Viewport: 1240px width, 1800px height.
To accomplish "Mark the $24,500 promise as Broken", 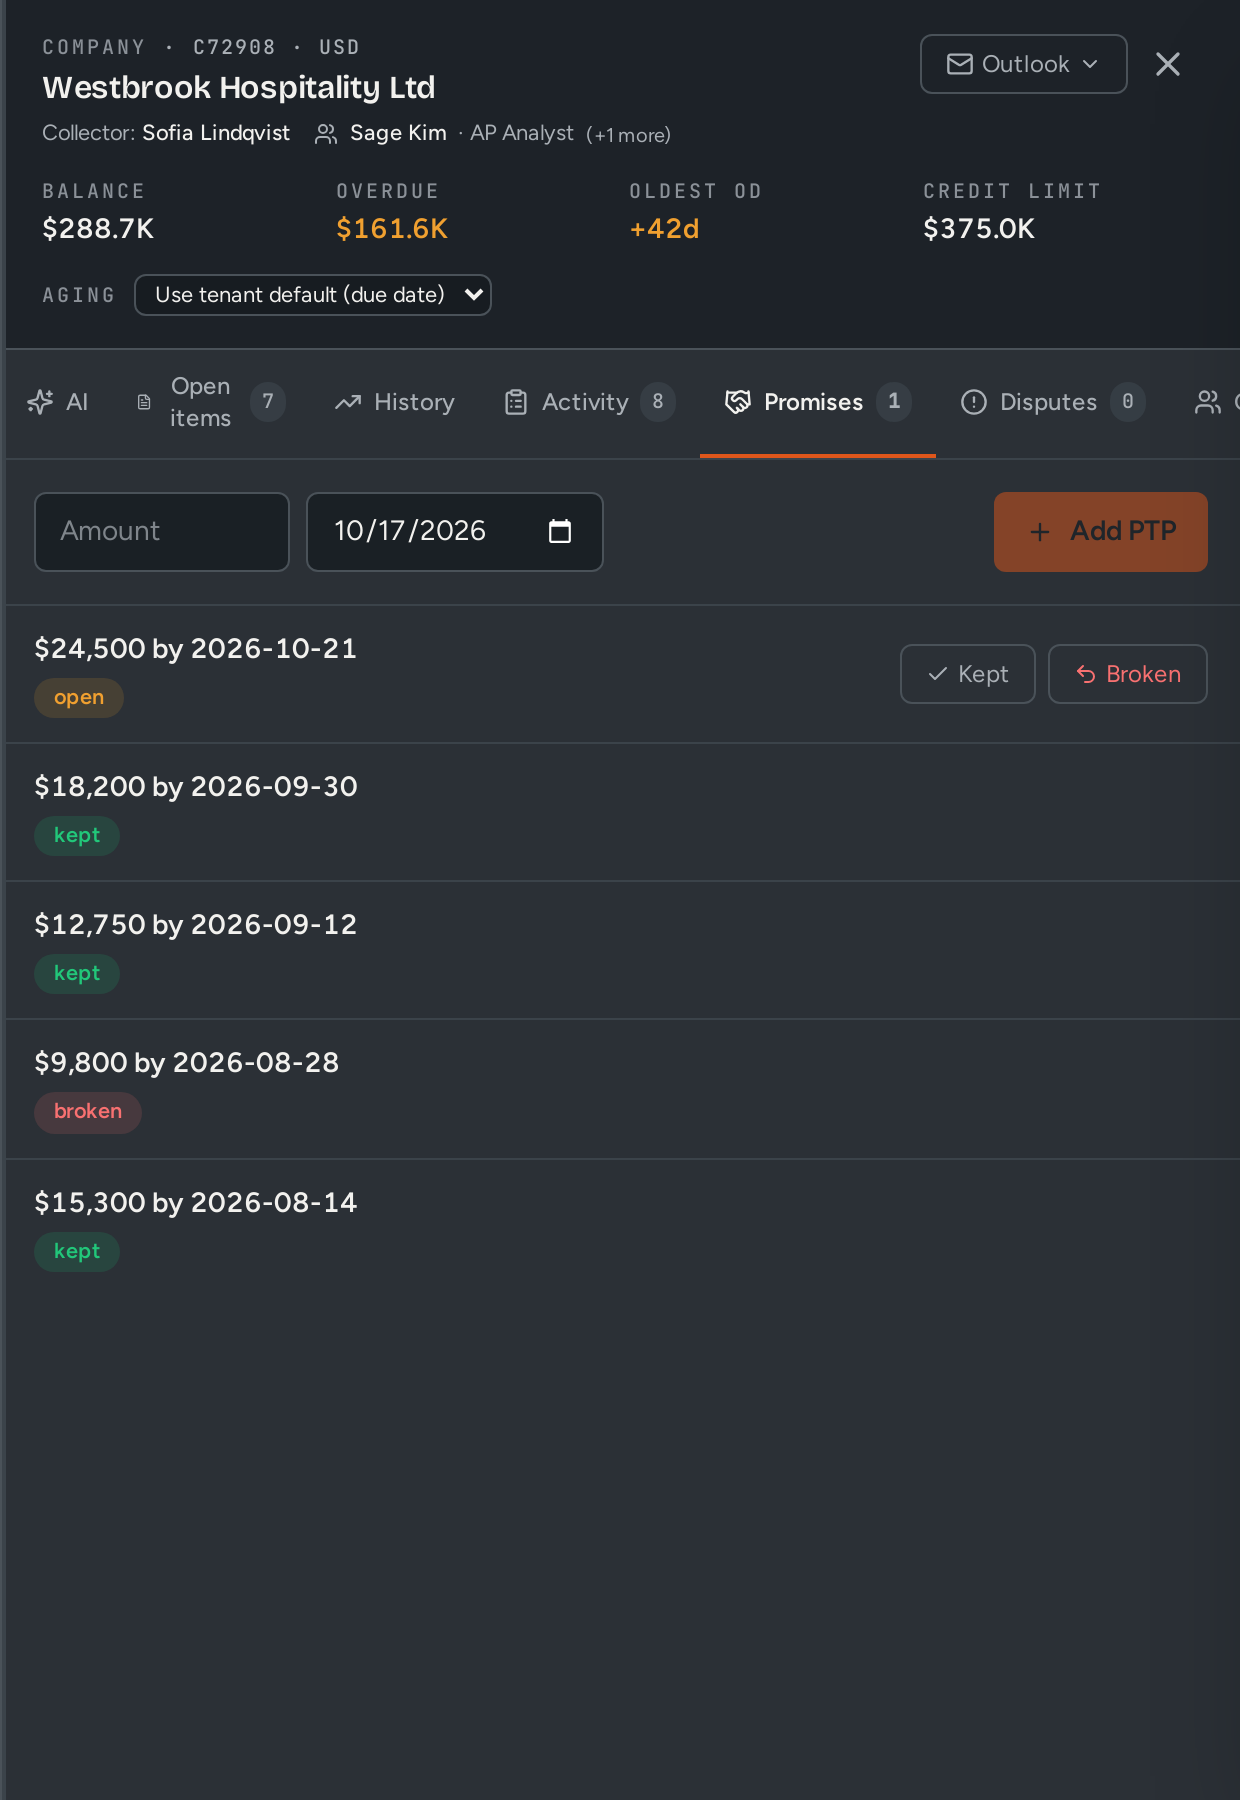I will coord(1128,674).
